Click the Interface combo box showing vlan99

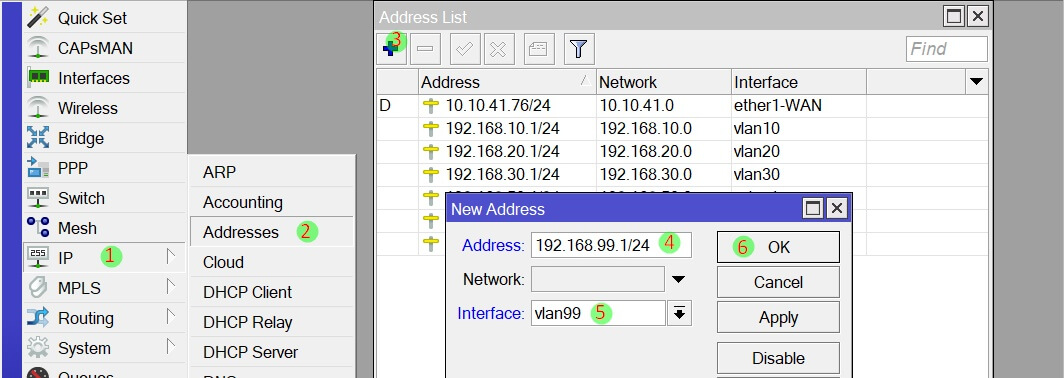pyautogui.click(x=598, y=313)
